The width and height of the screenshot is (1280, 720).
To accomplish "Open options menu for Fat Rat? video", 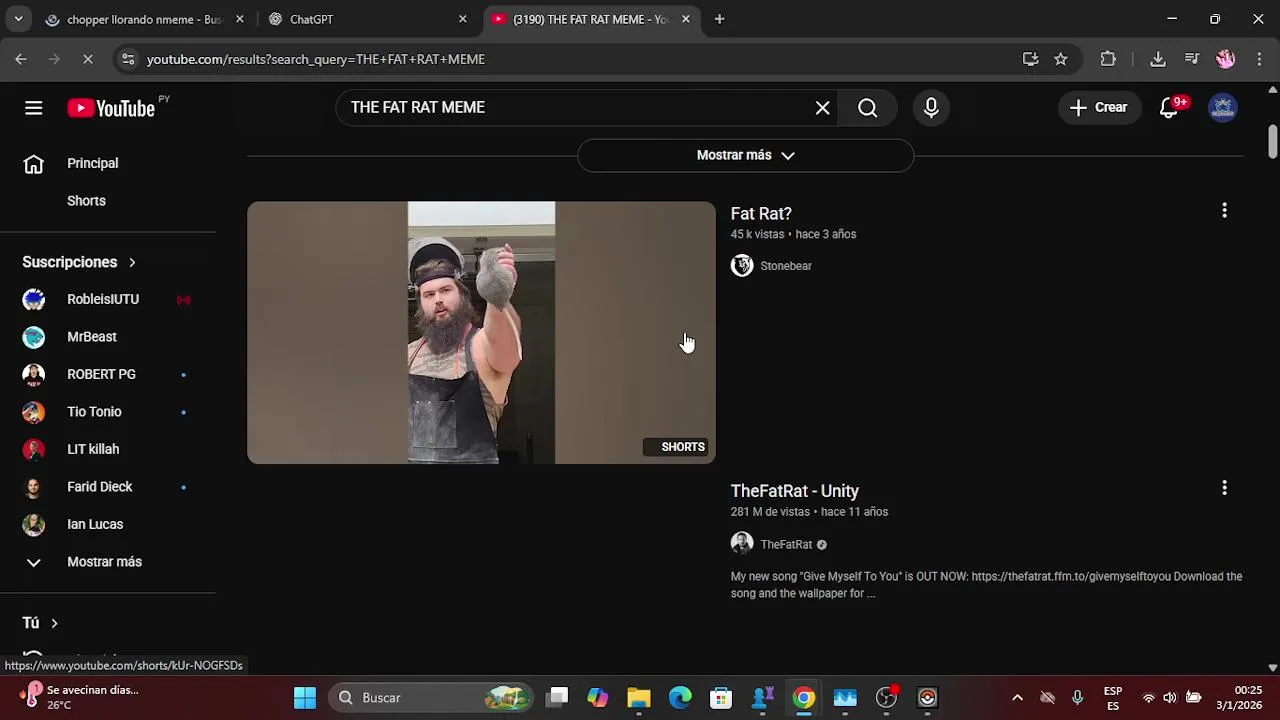I will (1224, 210).
